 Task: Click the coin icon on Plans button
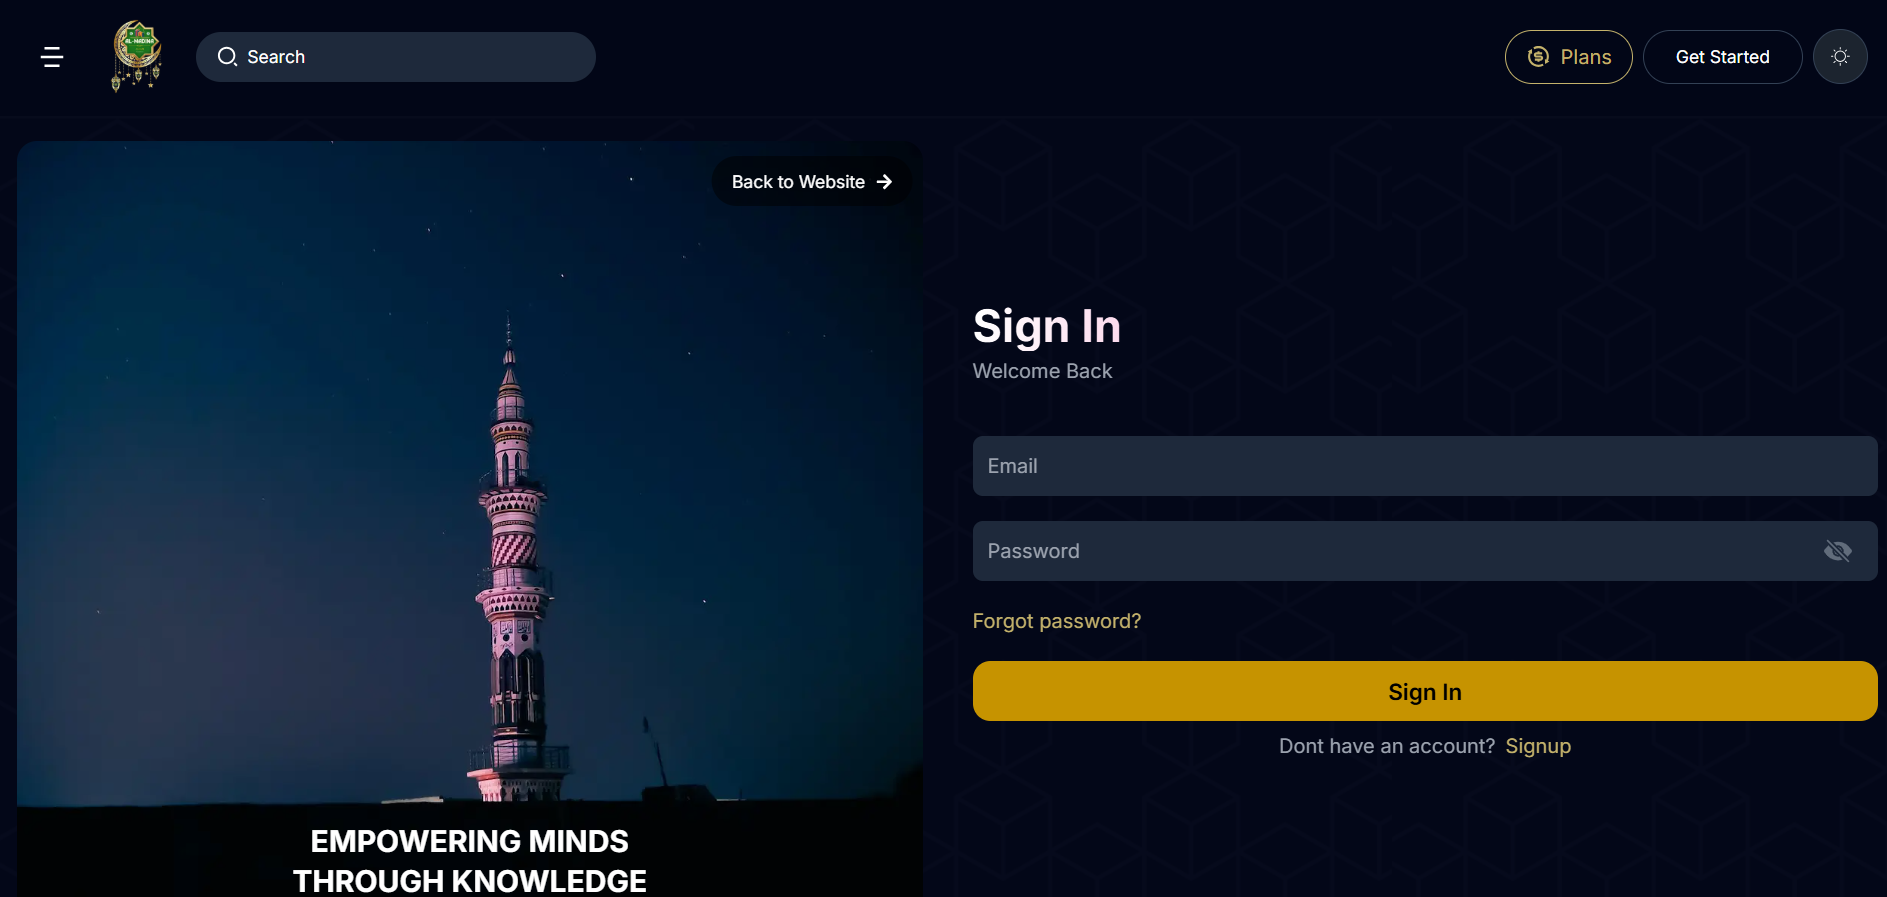[1538, 57]
